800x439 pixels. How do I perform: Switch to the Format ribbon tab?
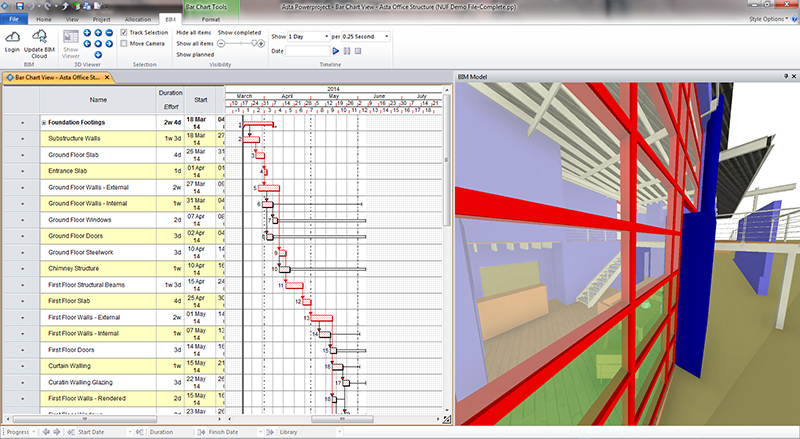[x=211, y=19]
